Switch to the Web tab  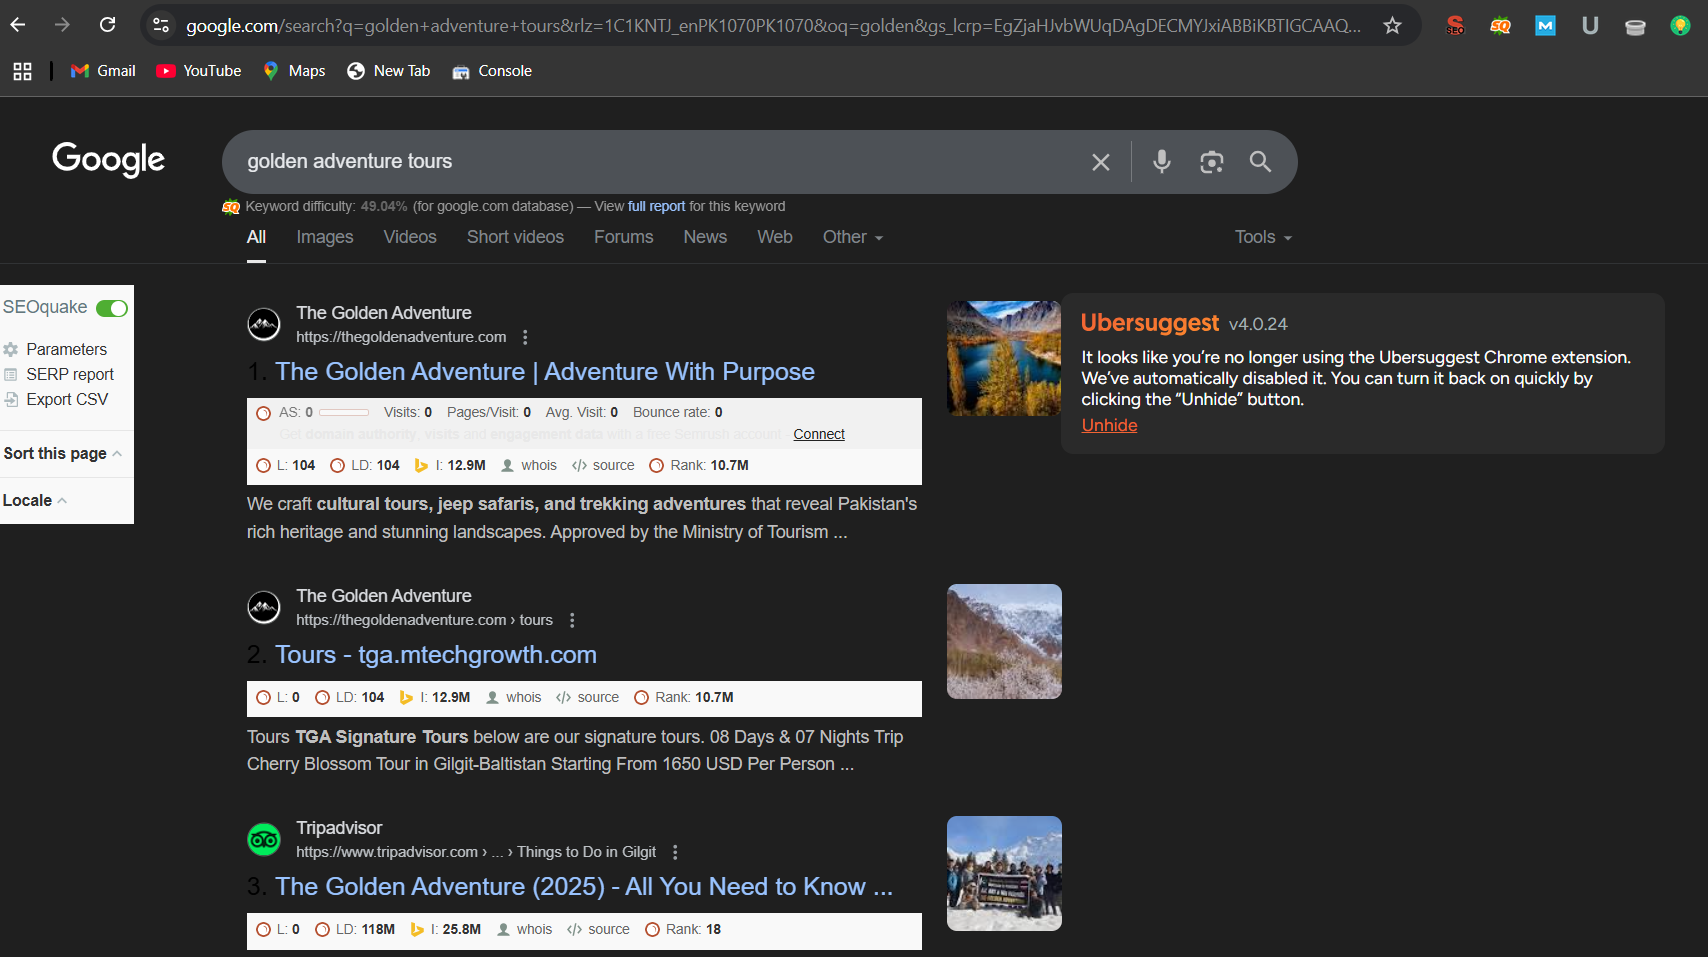click(x=775, y=237)
